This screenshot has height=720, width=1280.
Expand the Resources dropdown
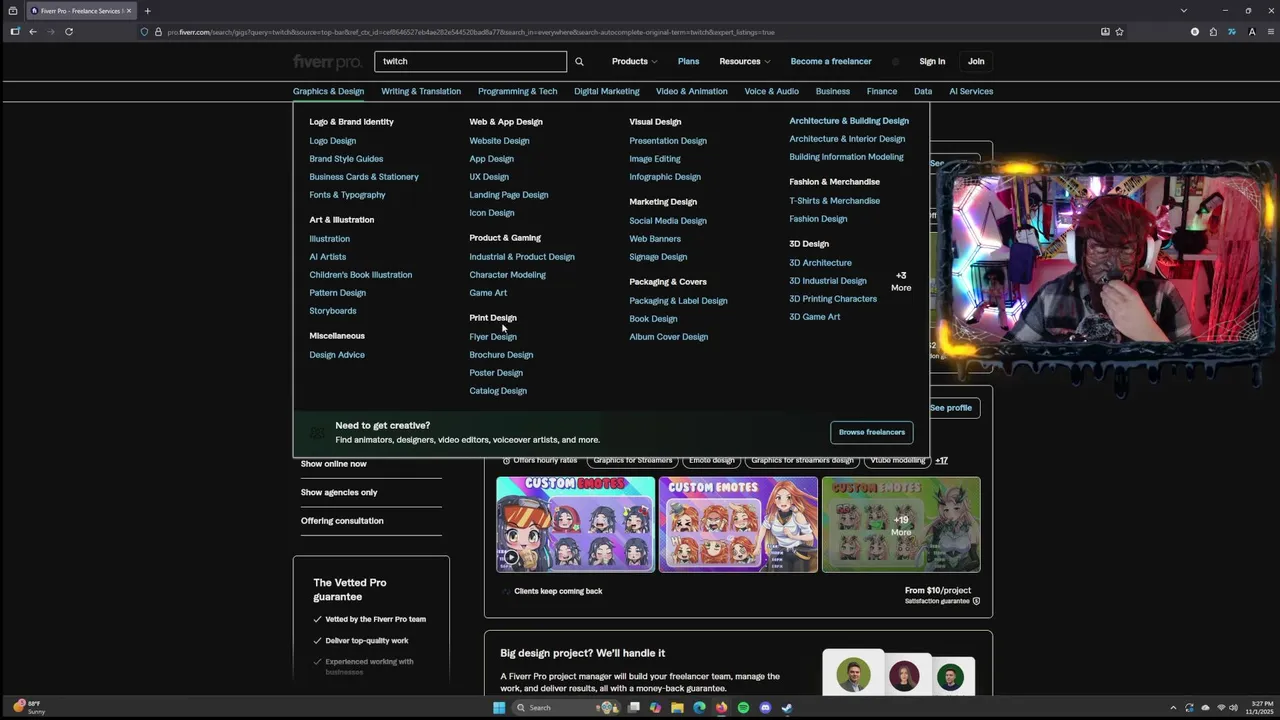point(744,62)
